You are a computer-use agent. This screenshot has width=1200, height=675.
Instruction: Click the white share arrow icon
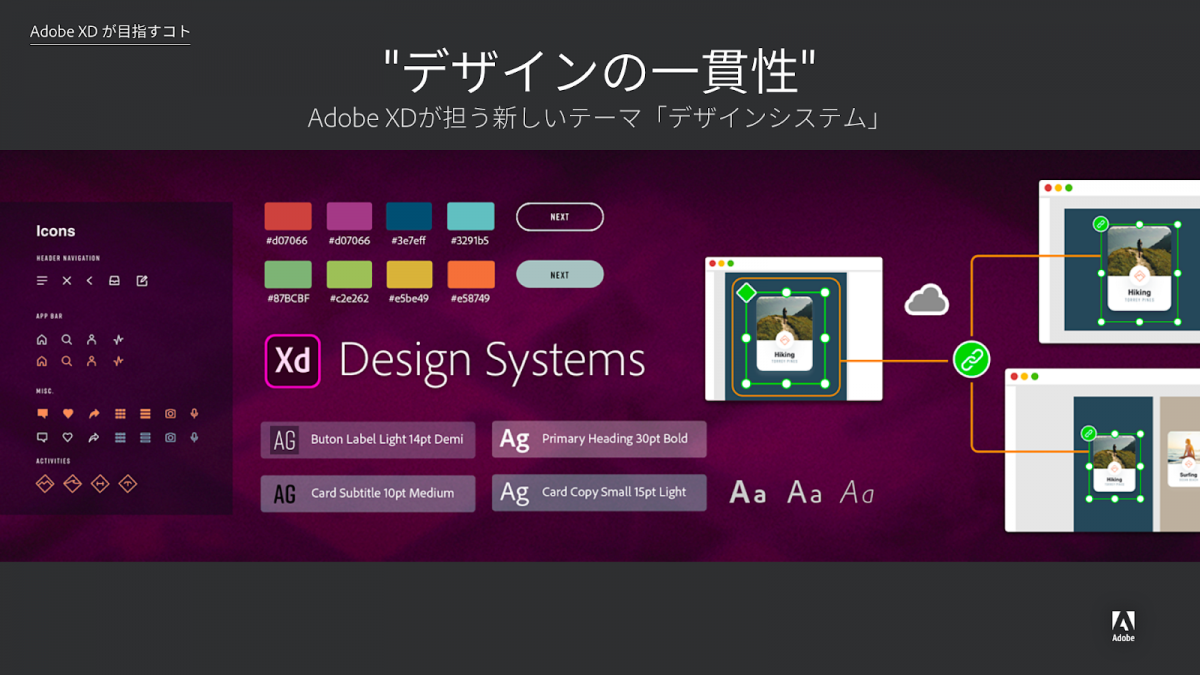[x=94, y=437]
